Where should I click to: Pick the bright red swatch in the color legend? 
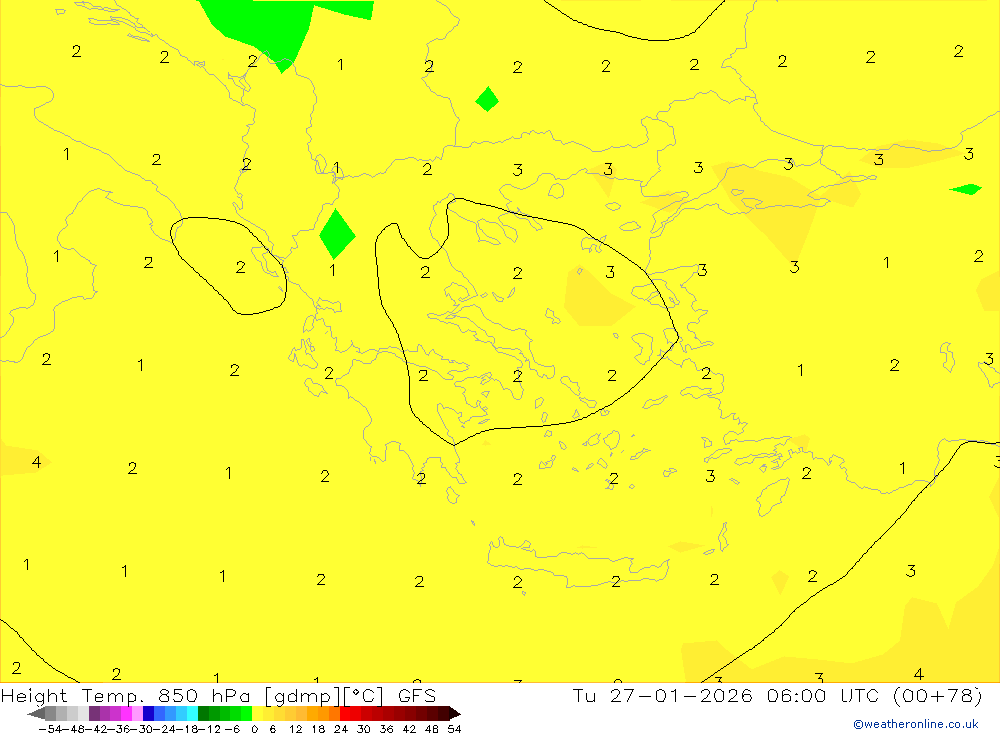click(345, 714)
